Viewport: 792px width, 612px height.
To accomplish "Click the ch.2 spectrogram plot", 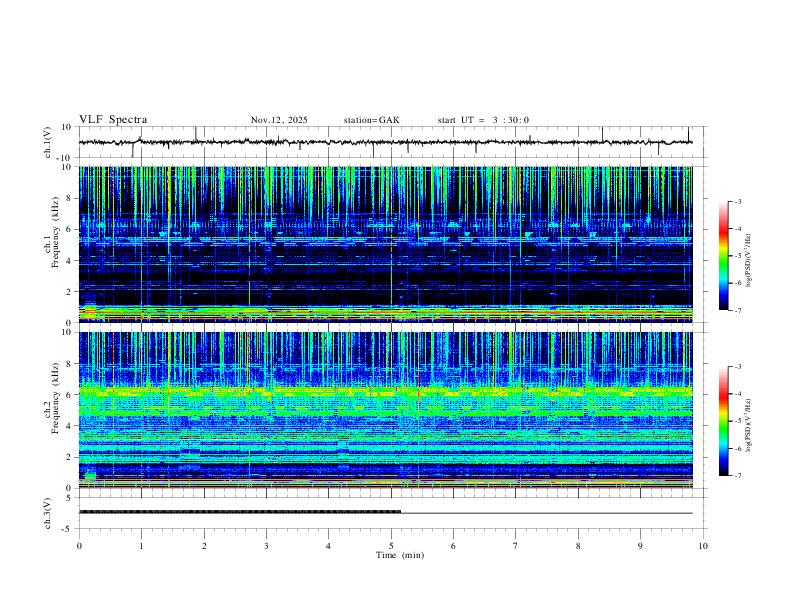I will click(385, 410).
